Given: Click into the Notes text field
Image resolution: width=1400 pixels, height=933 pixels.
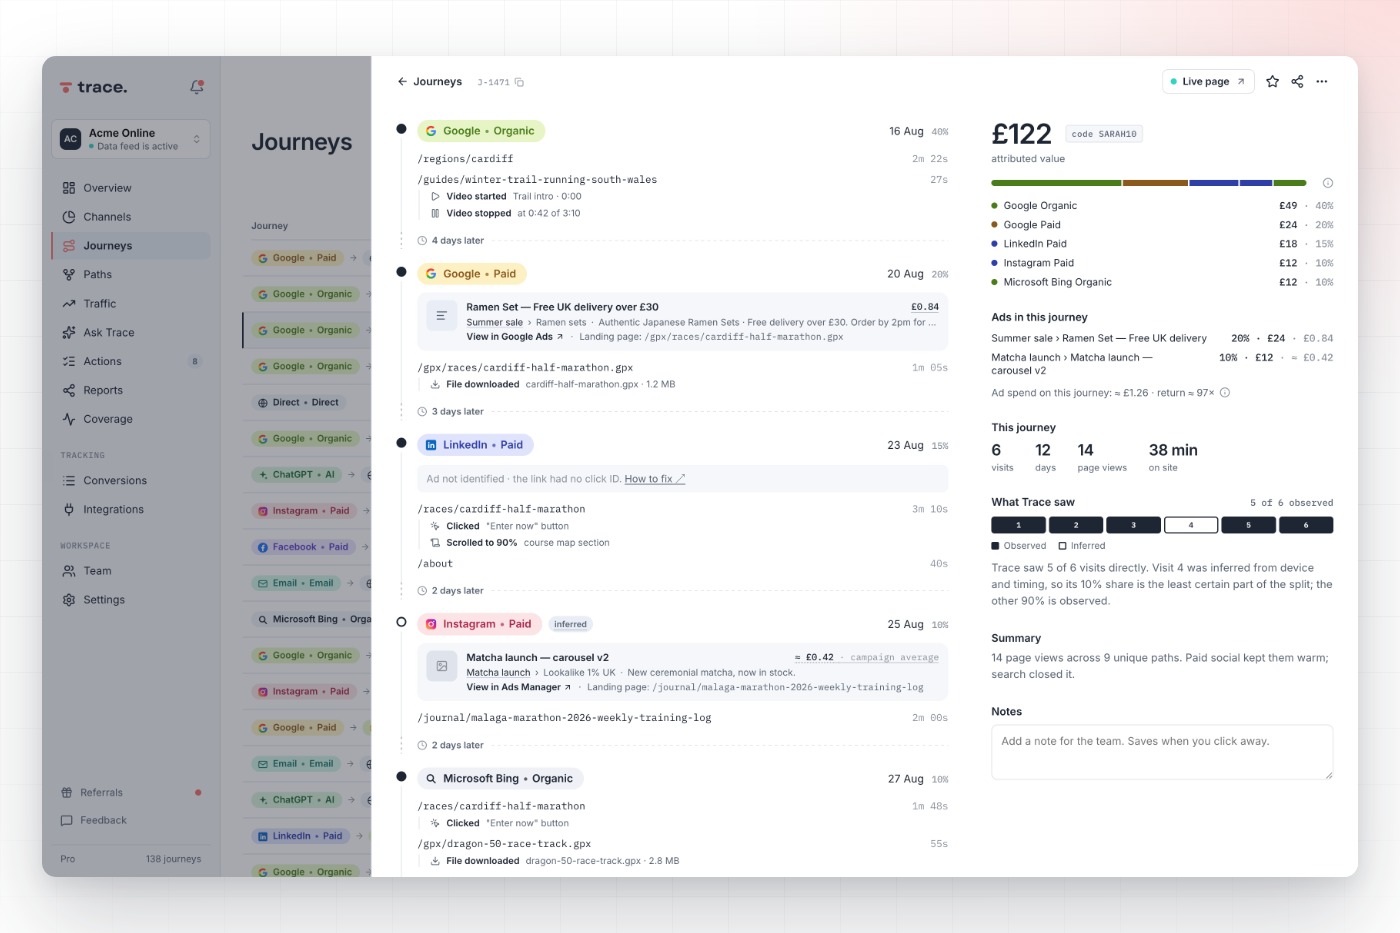Looking at the screenshot, I should point(1162,752).
